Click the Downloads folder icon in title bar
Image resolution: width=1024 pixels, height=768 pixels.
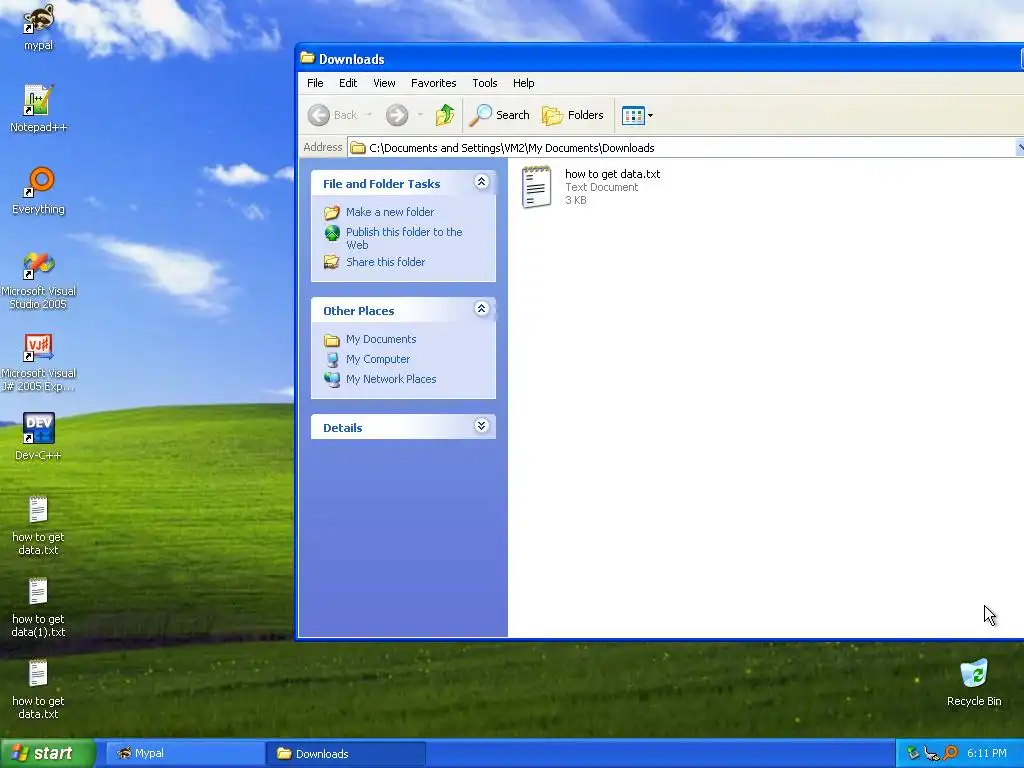pyautogui.click(x=308, y=58)
